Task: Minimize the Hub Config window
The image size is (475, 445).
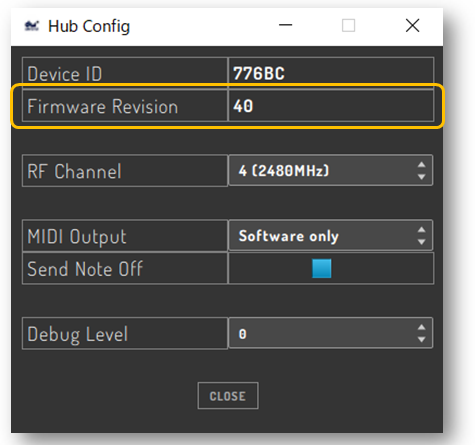Action: (x=285, y=25)
